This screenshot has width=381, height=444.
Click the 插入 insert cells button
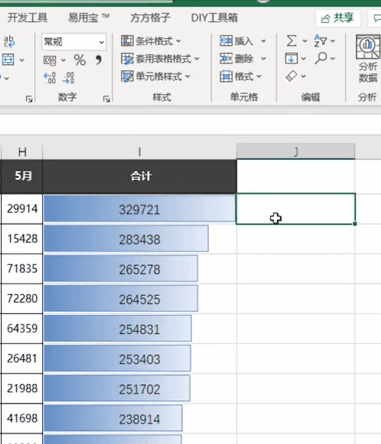(x=237, y=41)
